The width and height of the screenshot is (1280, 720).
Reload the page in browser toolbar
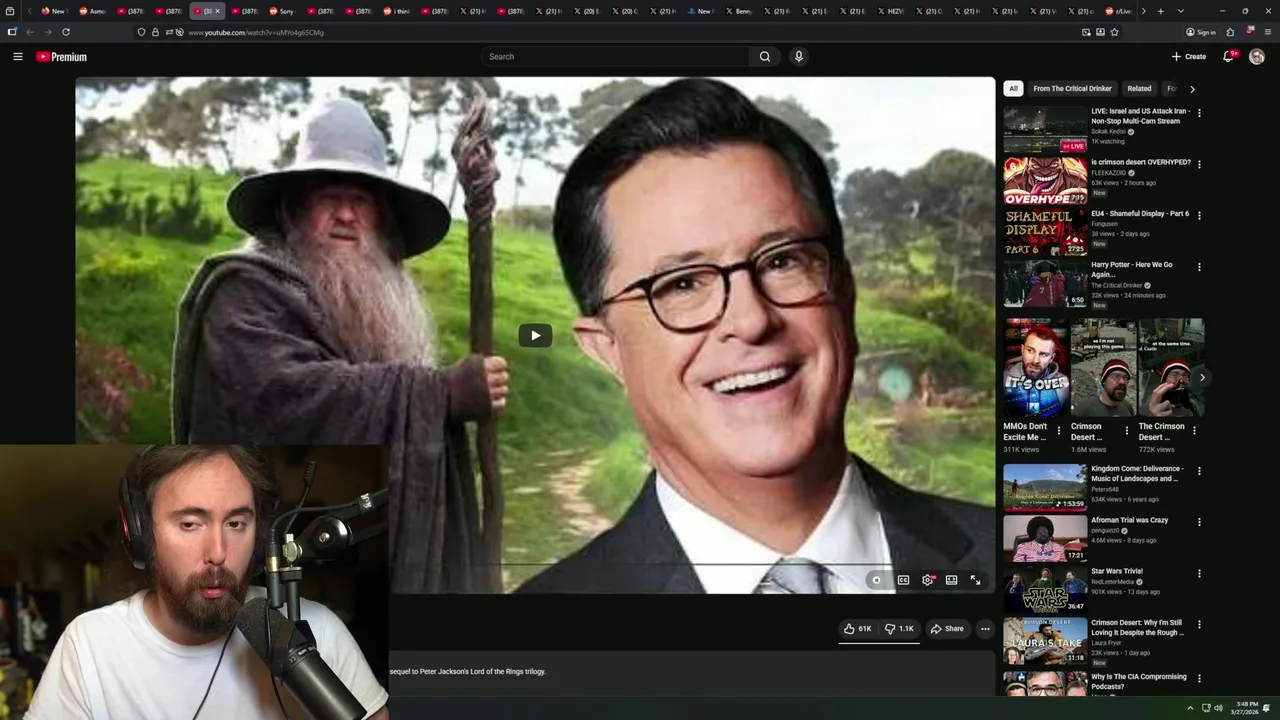66,32
